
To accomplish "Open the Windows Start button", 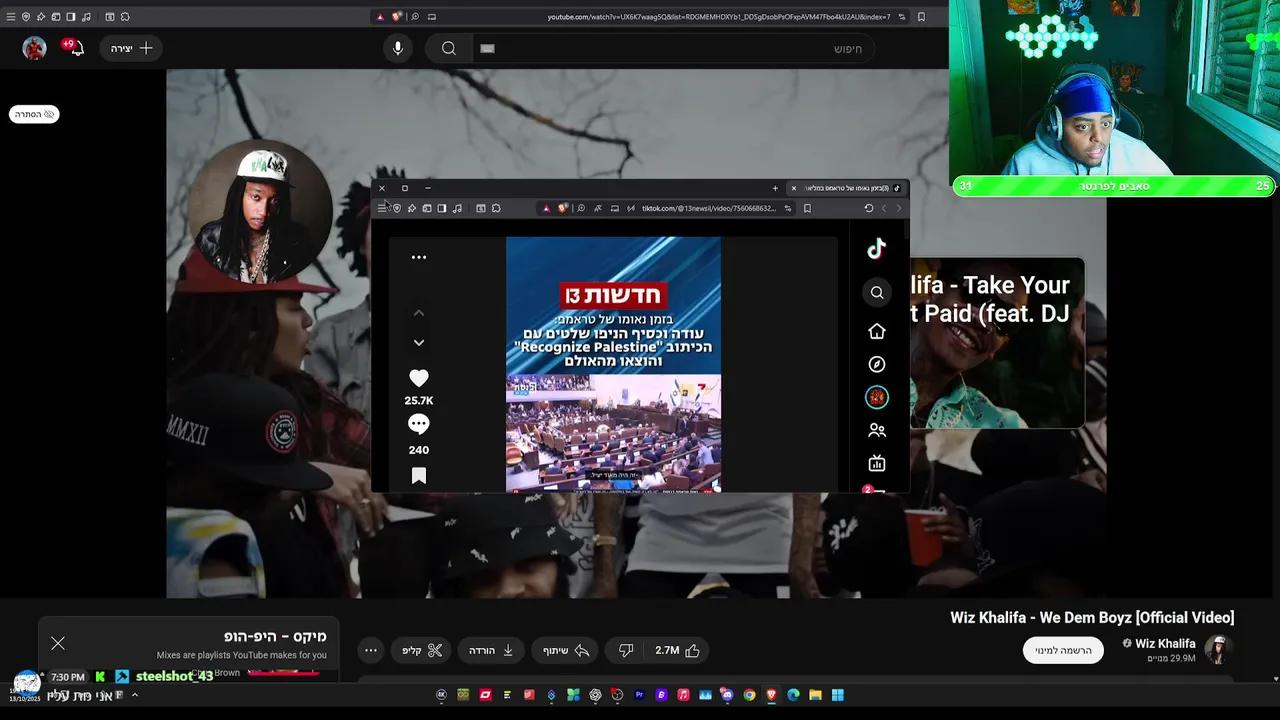I will click(838, 695).
